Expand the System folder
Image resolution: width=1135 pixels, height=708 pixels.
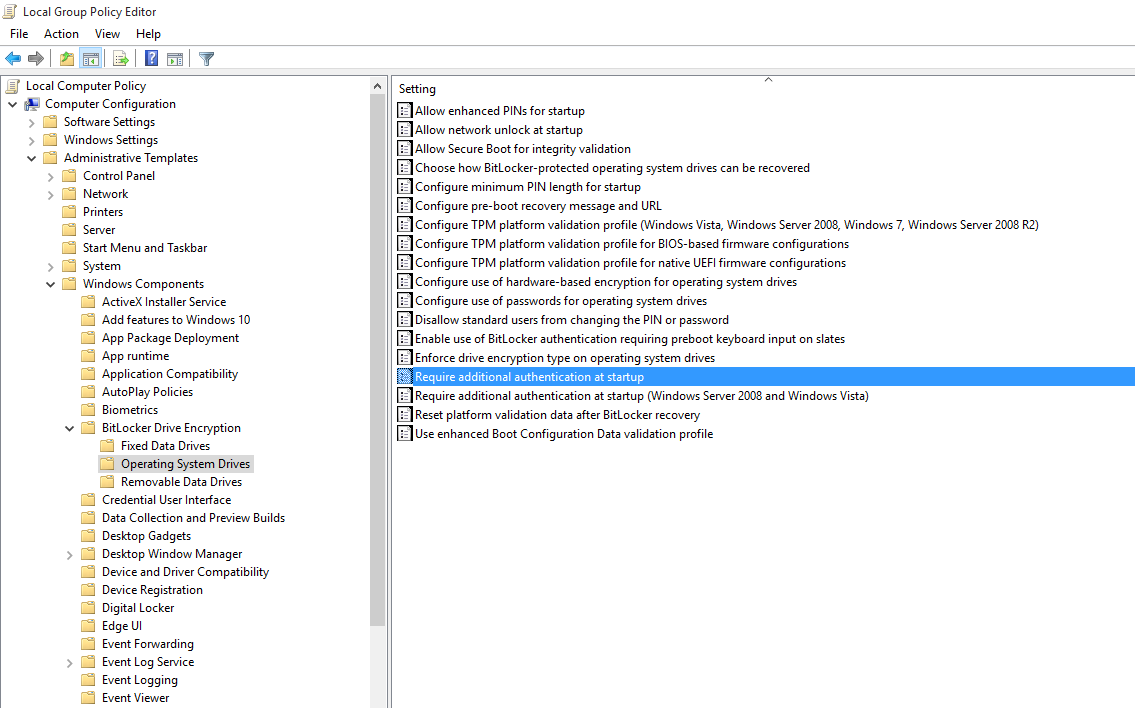point(50,266)
